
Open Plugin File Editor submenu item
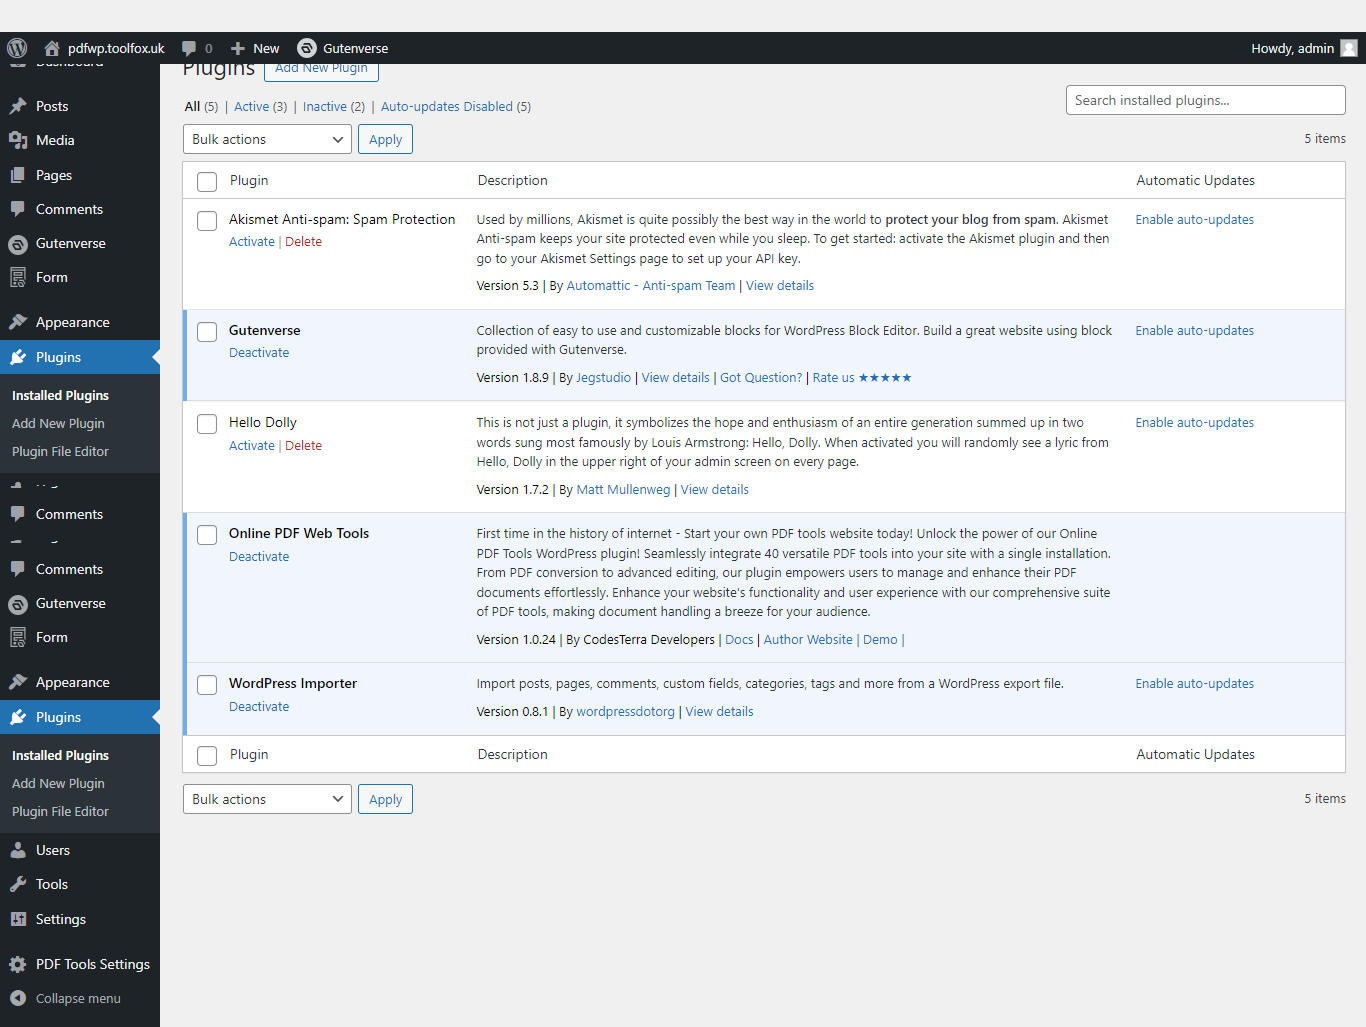coord(60,452)
